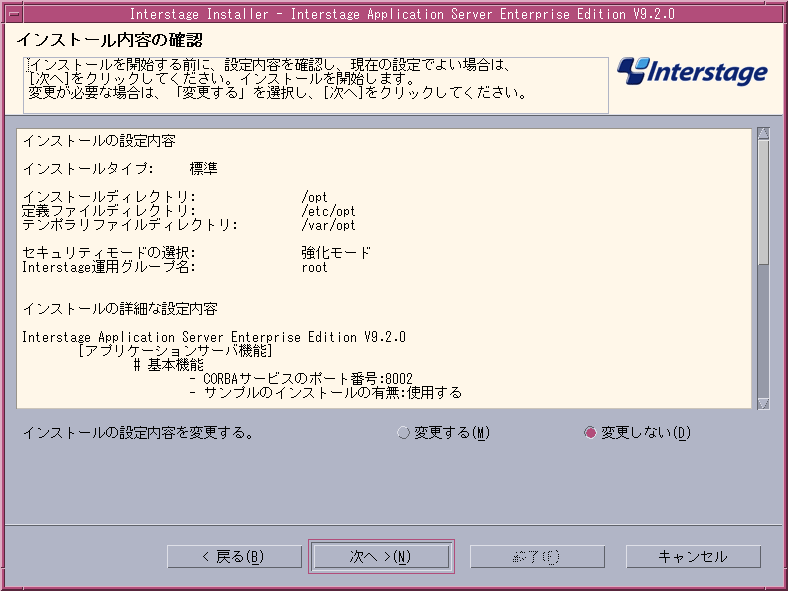Click the [アプリケーションサーバ機能] line
The height and width of the screenshot is (591, 788).
coord(175,350)
